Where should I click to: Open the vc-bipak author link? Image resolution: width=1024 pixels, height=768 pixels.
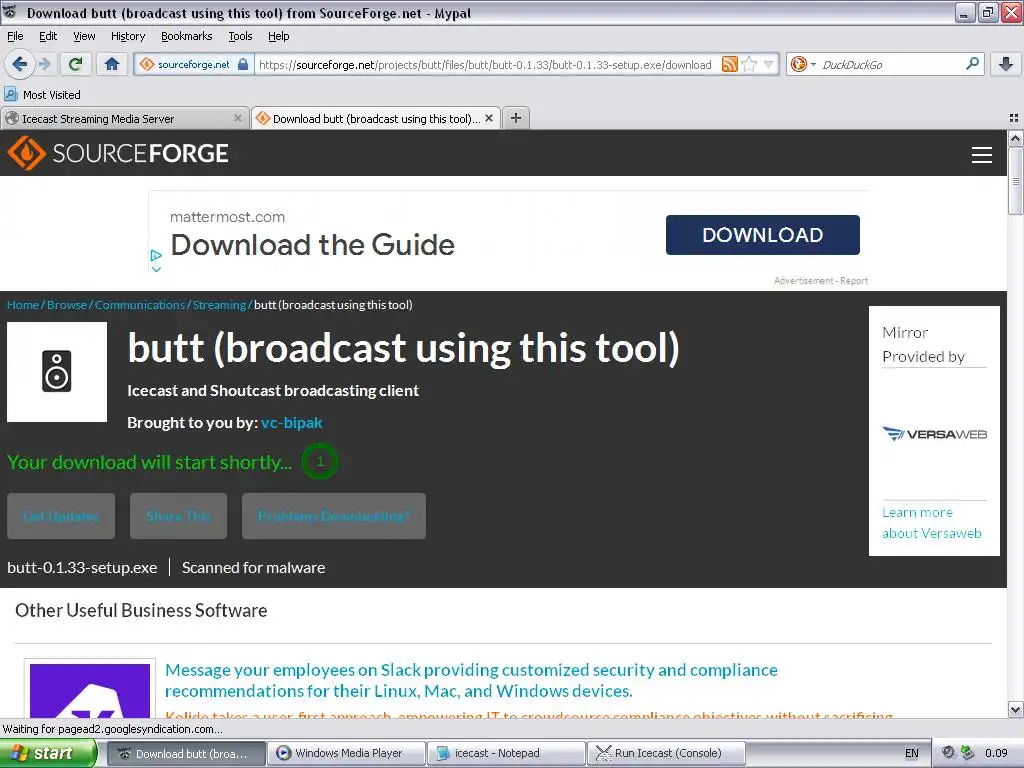pos(291,423)
